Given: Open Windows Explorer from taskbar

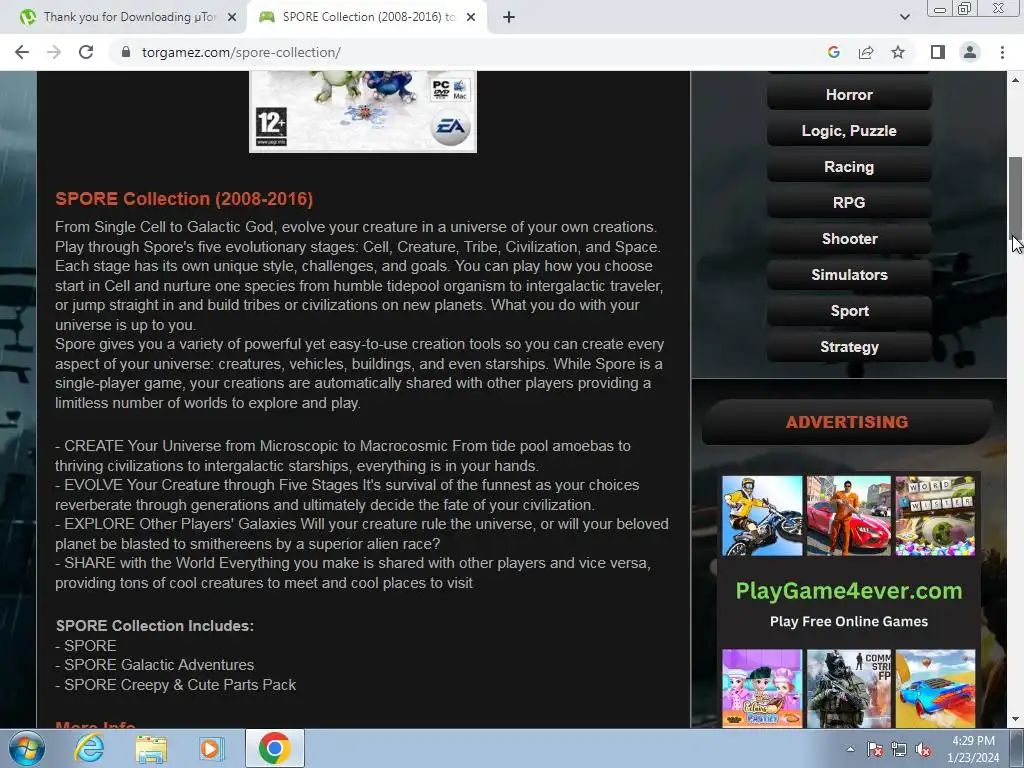Looking at the screenshot, I should [x=151, y=748].
